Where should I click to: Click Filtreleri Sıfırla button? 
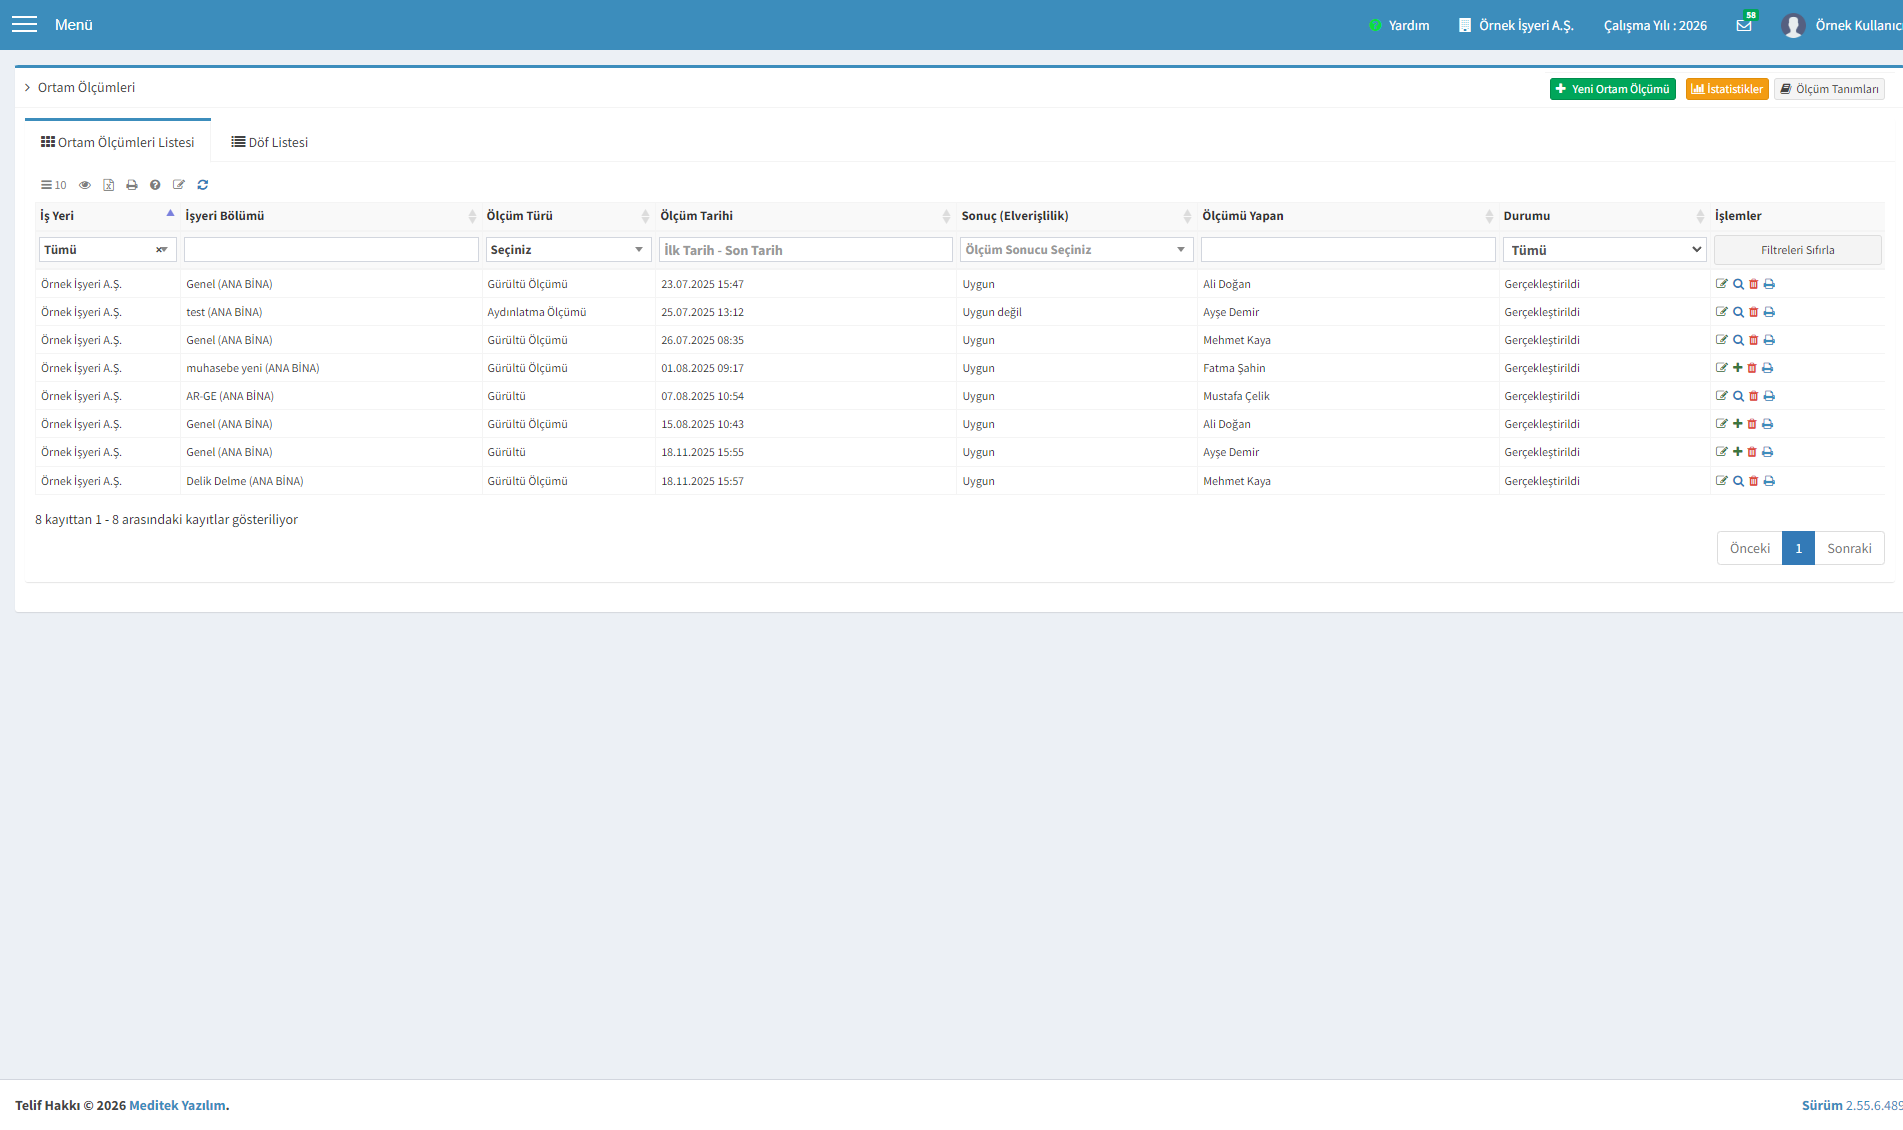click(1797, 250)
